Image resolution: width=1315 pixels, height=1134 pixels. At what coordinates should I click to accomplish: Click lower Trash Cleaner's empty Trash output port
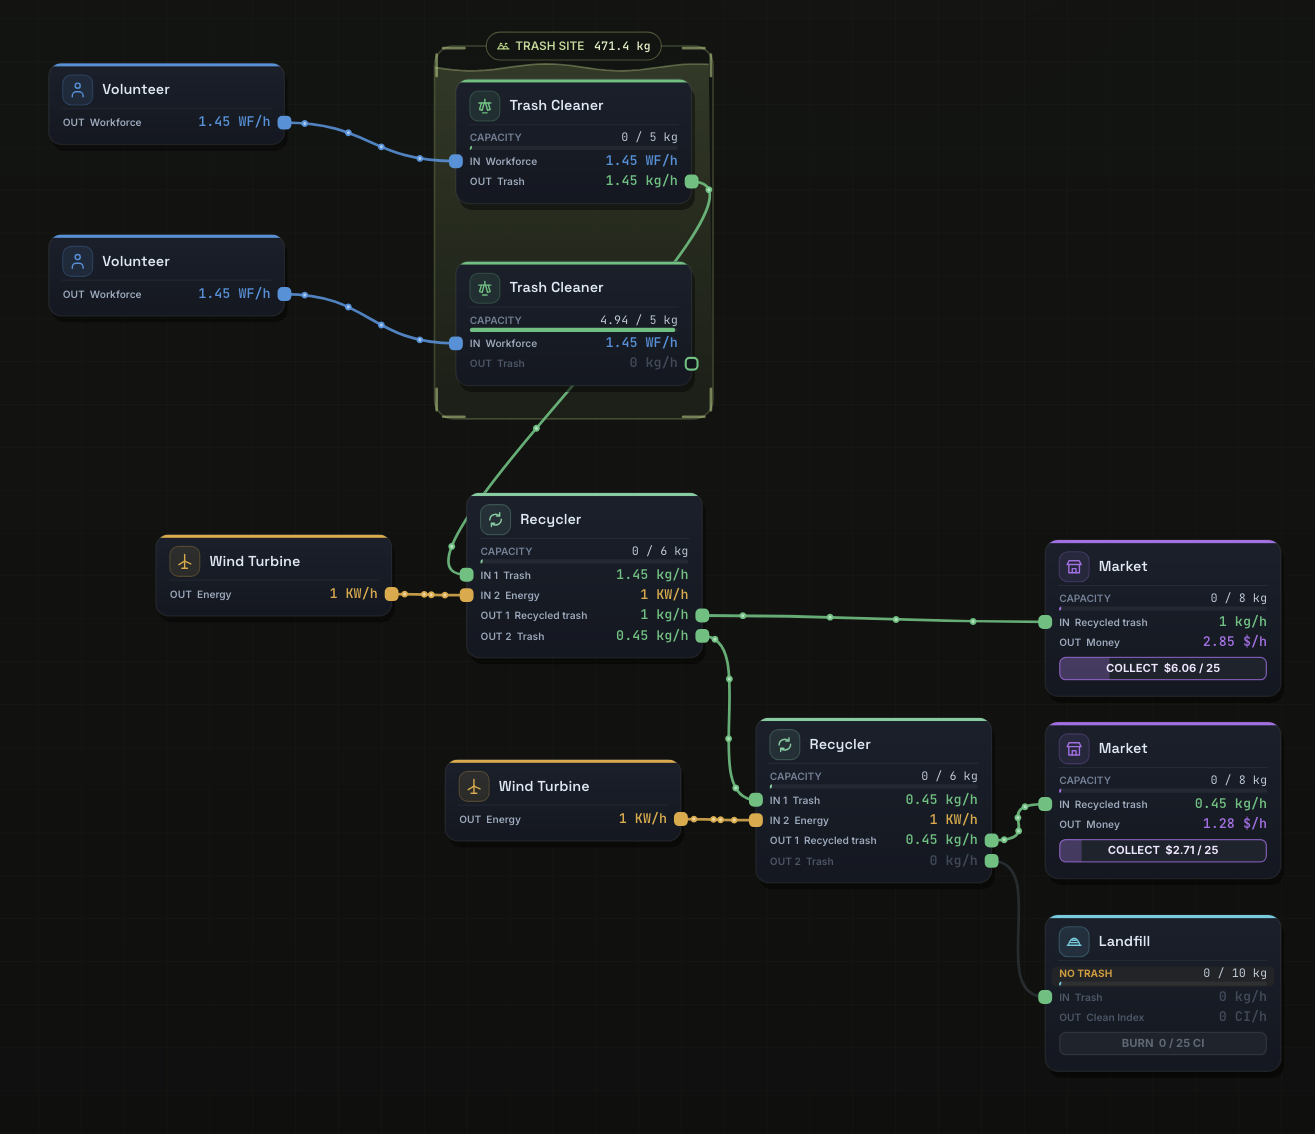coord(692,364)
